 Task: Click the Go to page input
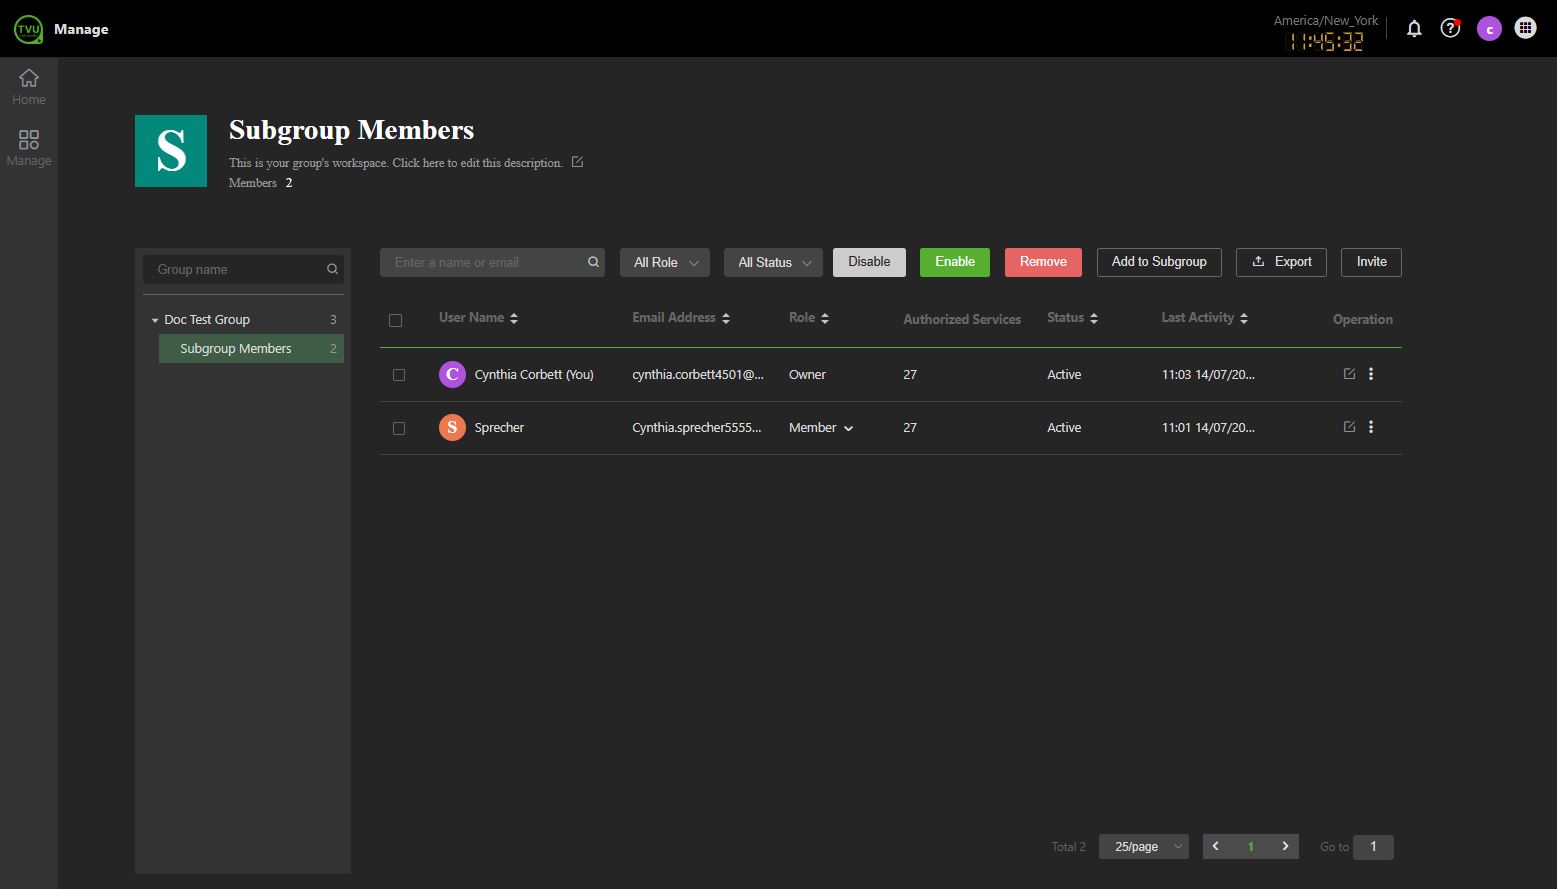1373,846
